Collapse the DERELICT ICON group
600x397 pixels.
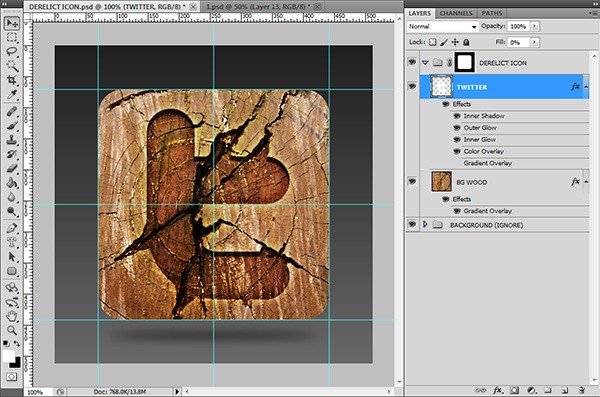point(425,62)
